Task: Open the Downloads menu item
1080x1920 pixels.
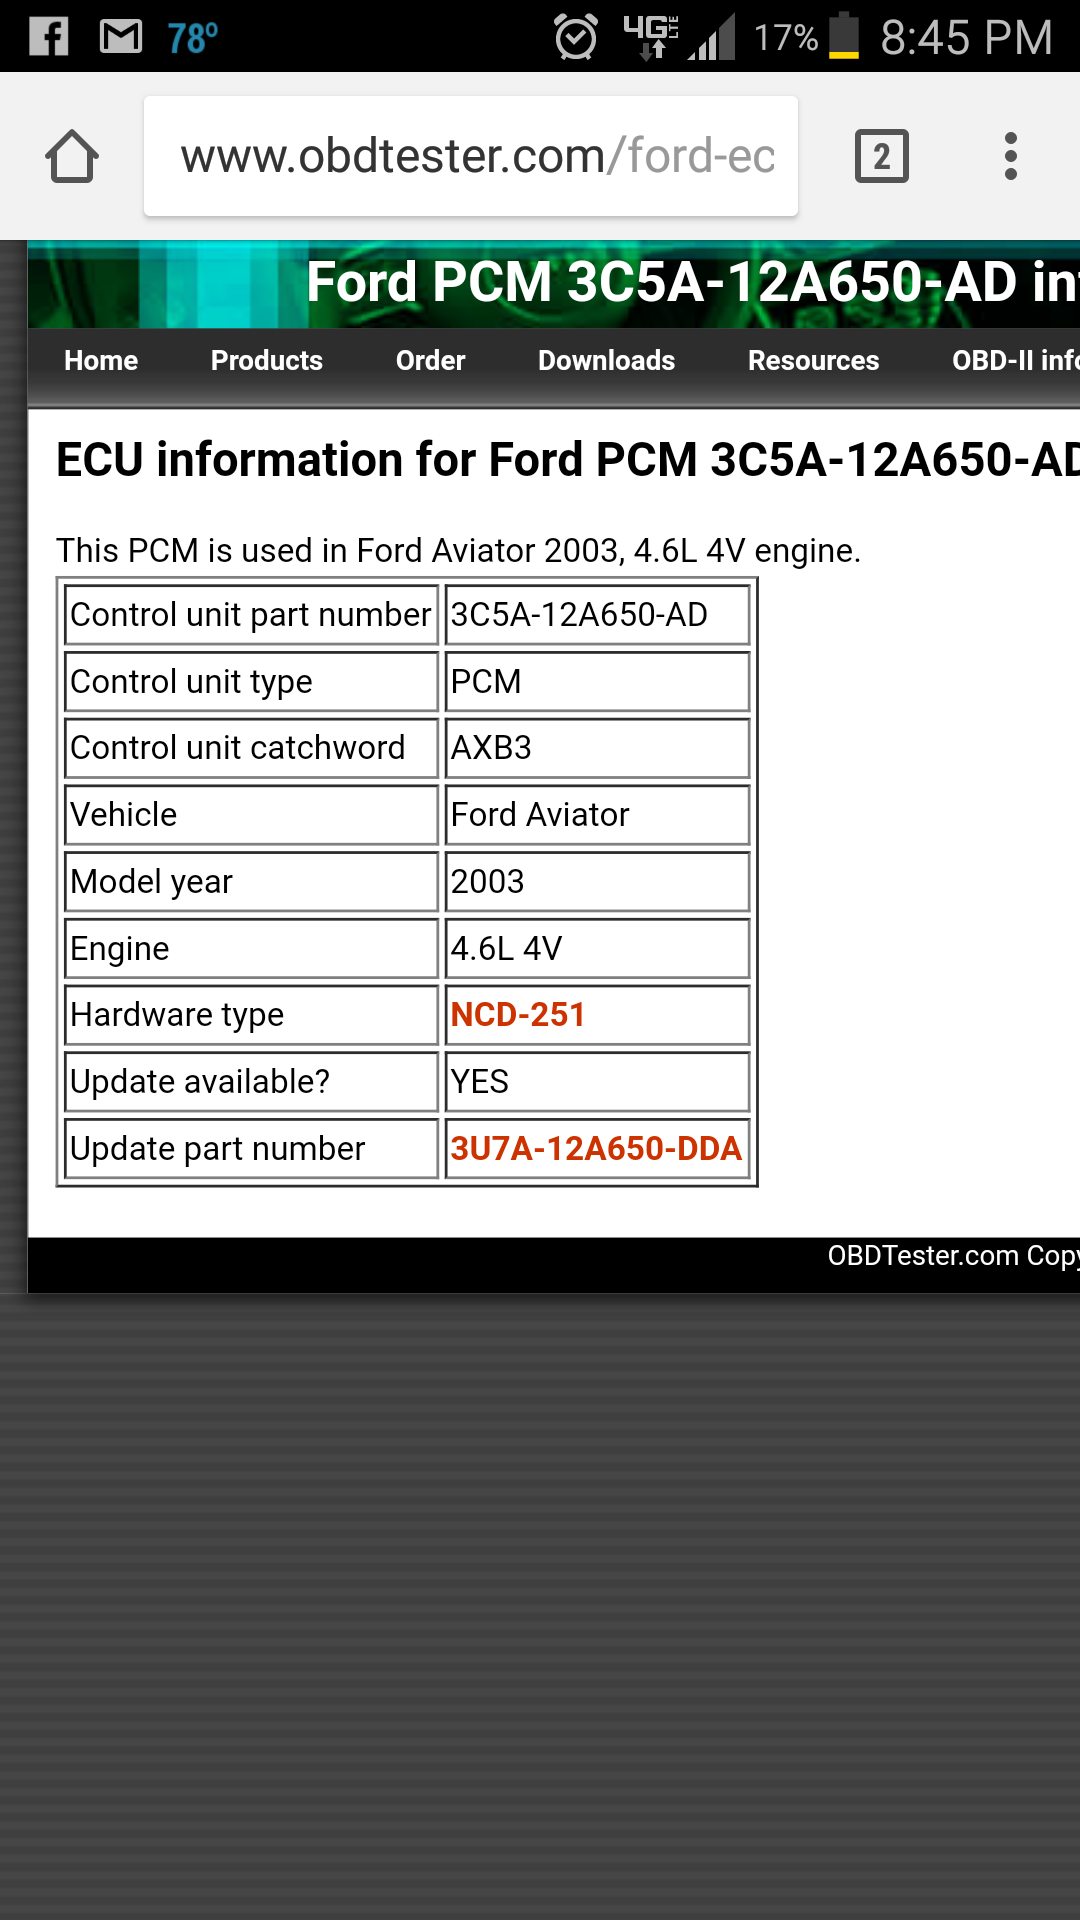Action: (607, 361)
